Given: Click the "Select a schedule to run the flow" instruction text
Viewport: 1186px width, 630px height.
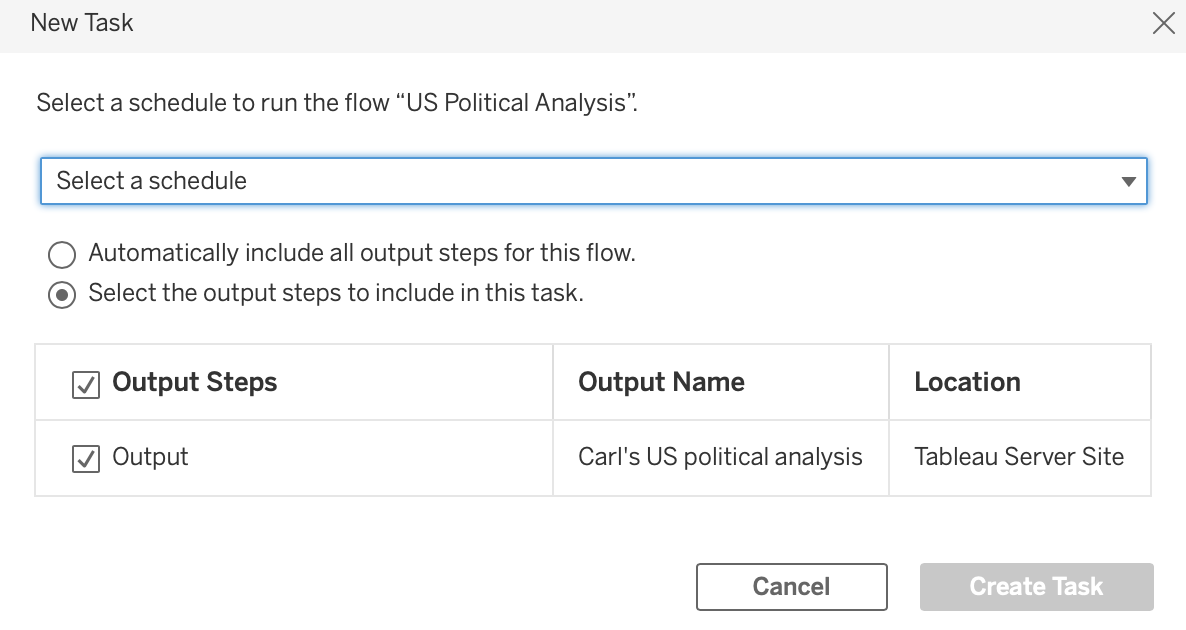Looking at the screenshot, I should 212,103.
